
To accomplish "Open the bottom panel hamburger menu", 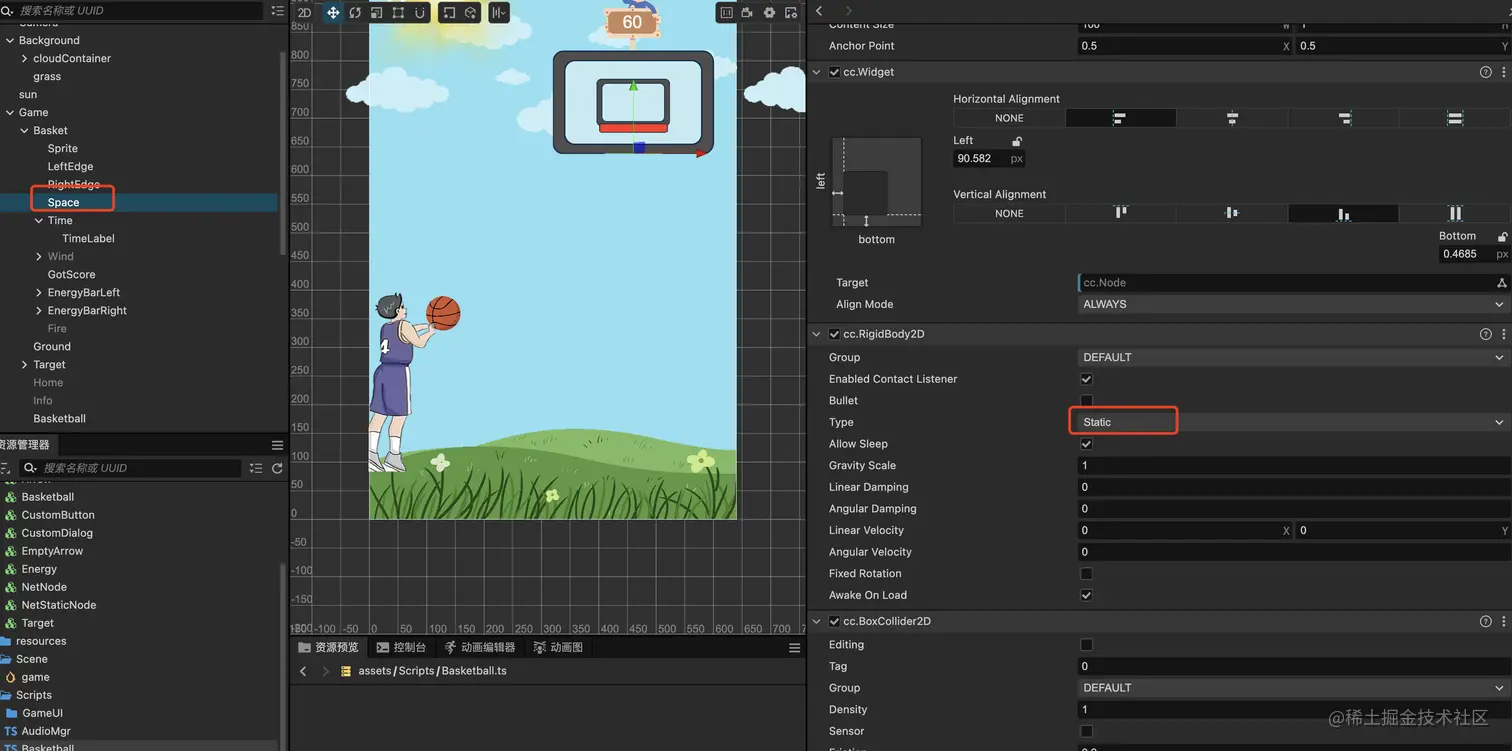I will click(x=795, y=648).
